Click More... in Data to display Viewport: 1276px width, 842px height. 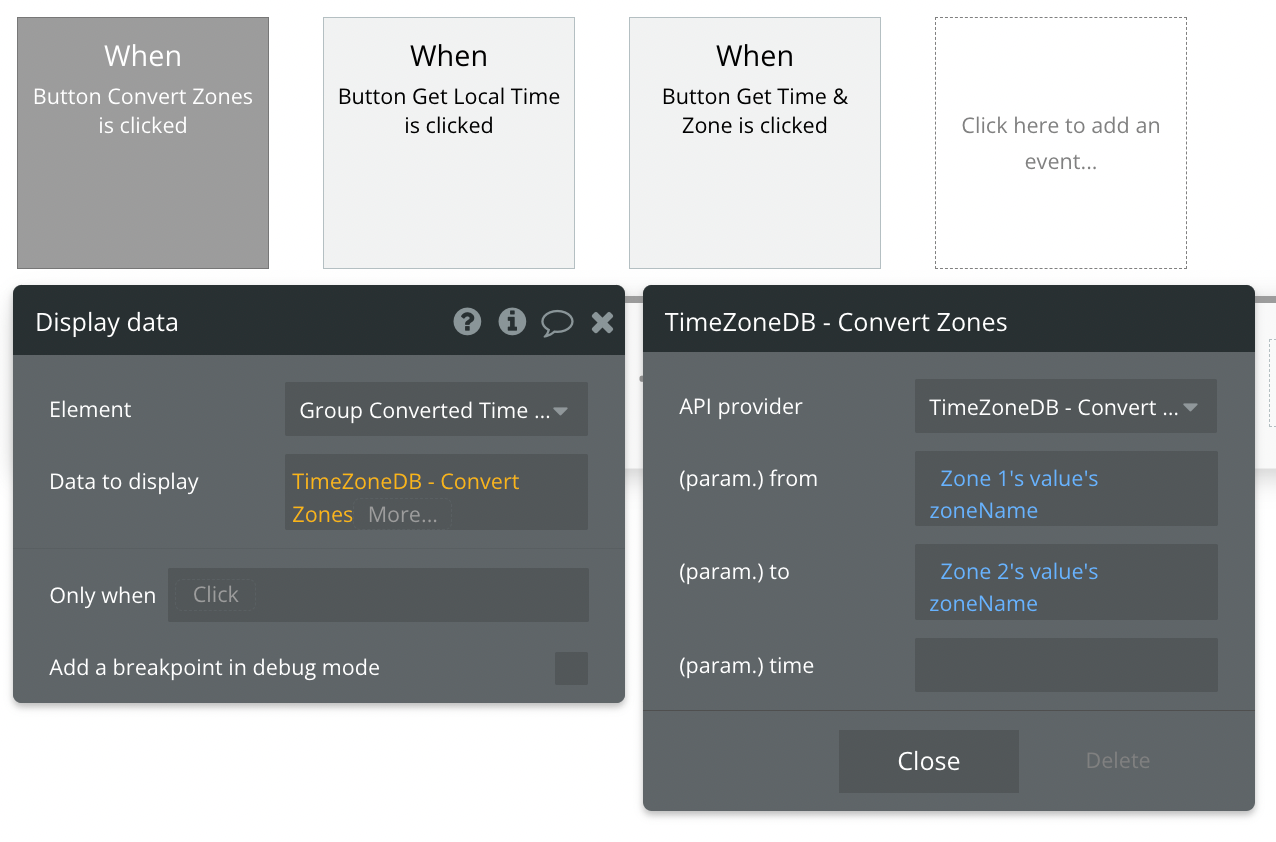(x=402, y=515)
